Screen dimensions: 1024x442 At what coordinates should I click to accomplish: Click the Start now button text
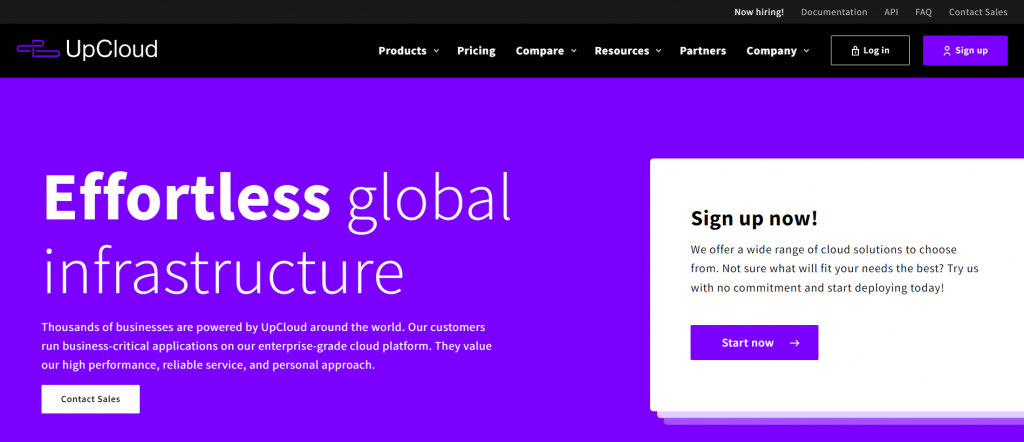(x=748, y=343)
